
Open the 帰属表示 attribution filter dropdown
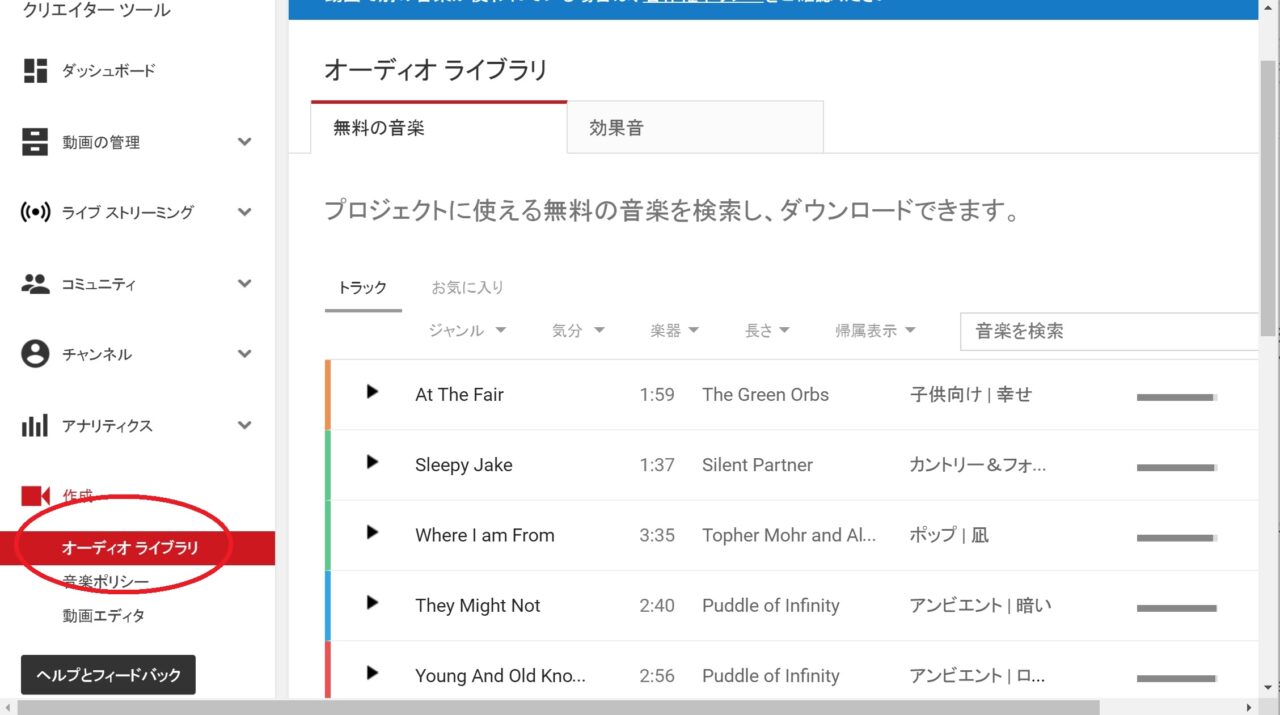[875, 331]
